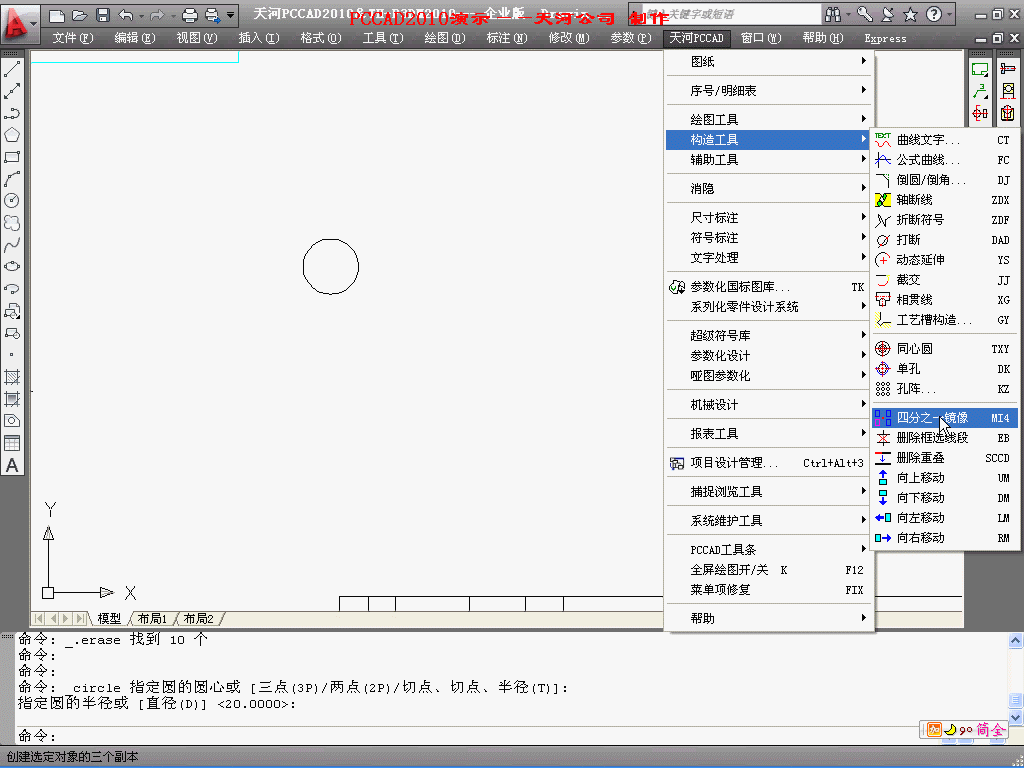Image resolution: width=1024 pixels, height=768 pixels.
Task: Choose 倒圆/倒角... from submenu
Action: [946, 180]
